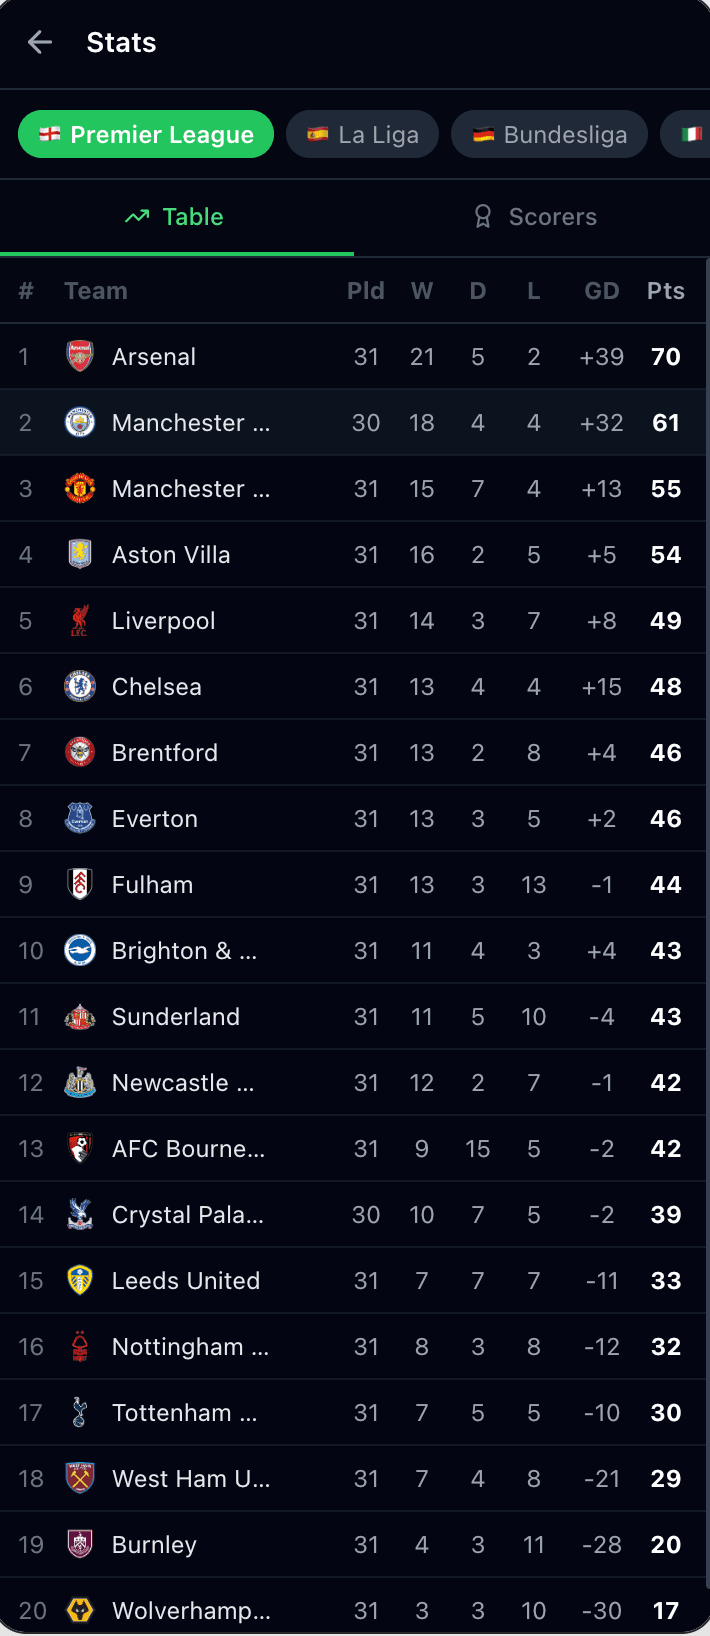Click the Fulham club crest
Image resolution: width=710 pixels, height=1636 pixels.
tap(80, 885)
